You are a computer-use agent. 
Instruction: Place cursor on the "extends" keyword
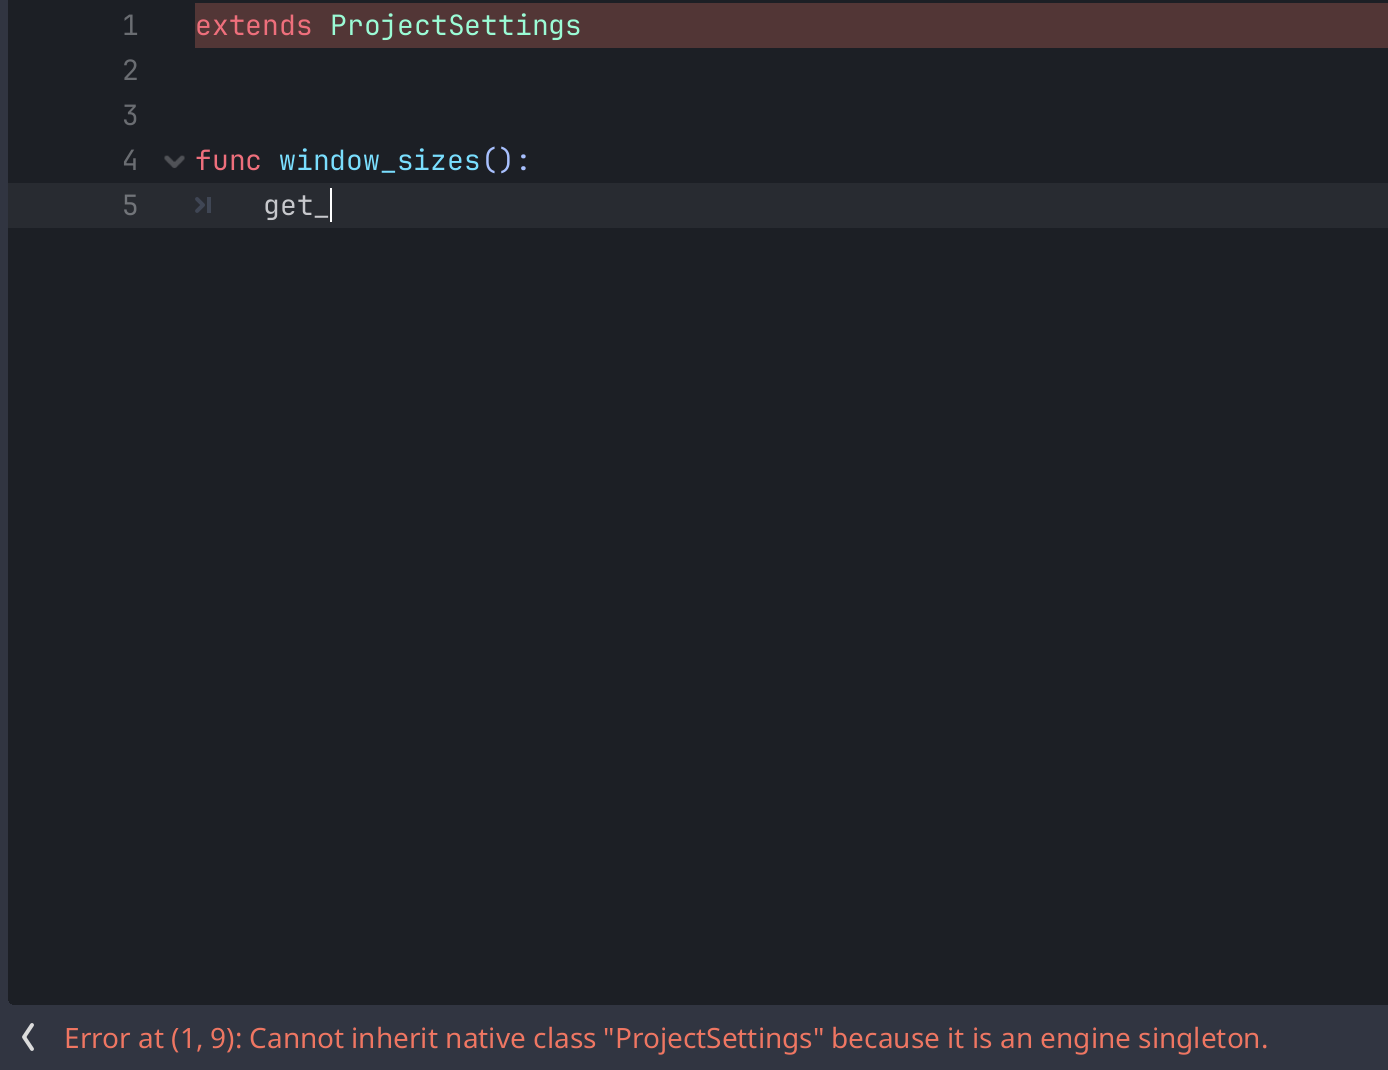click(x=253, y=25)
